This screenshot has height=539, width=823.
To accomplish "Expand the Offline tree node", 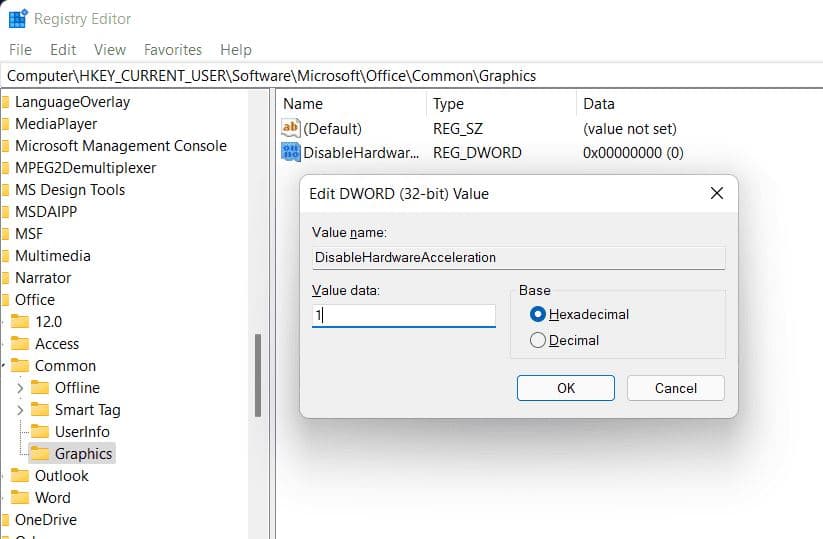I will tap(20, 388).
